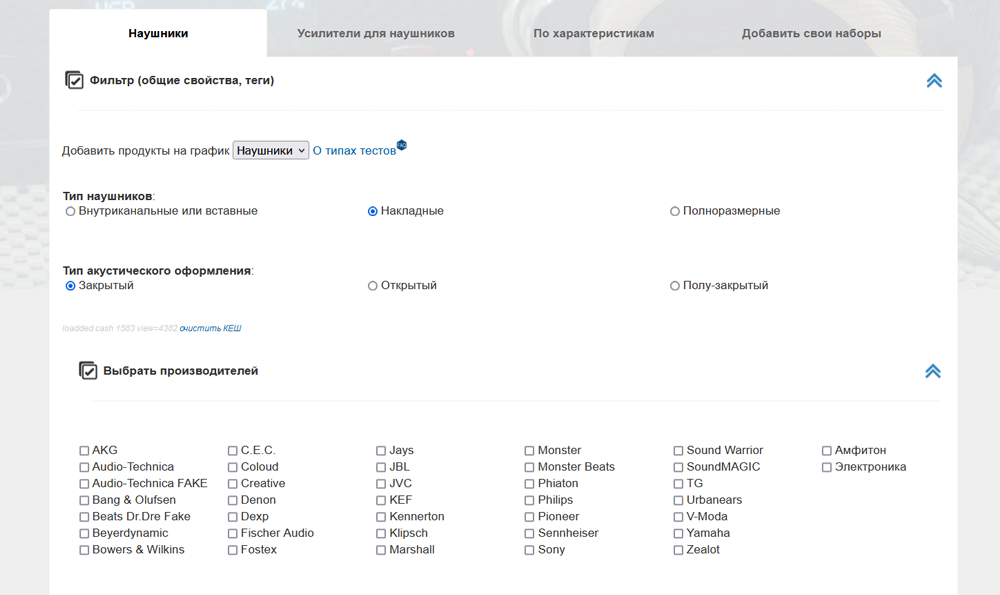Check the Fostex checkbox

(233, 550)
